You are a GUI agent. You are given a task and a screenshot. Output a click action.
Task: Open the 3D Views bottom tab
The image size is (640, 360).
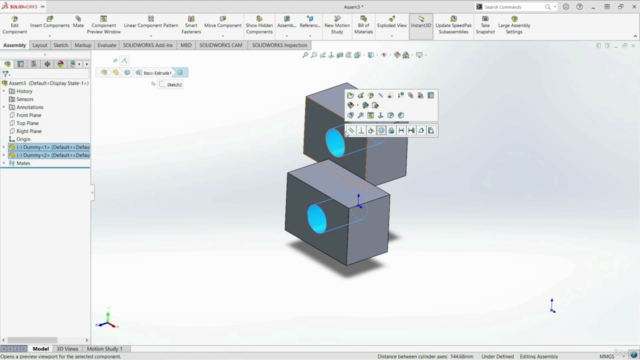pyautogui.click(x=67, y=349)
